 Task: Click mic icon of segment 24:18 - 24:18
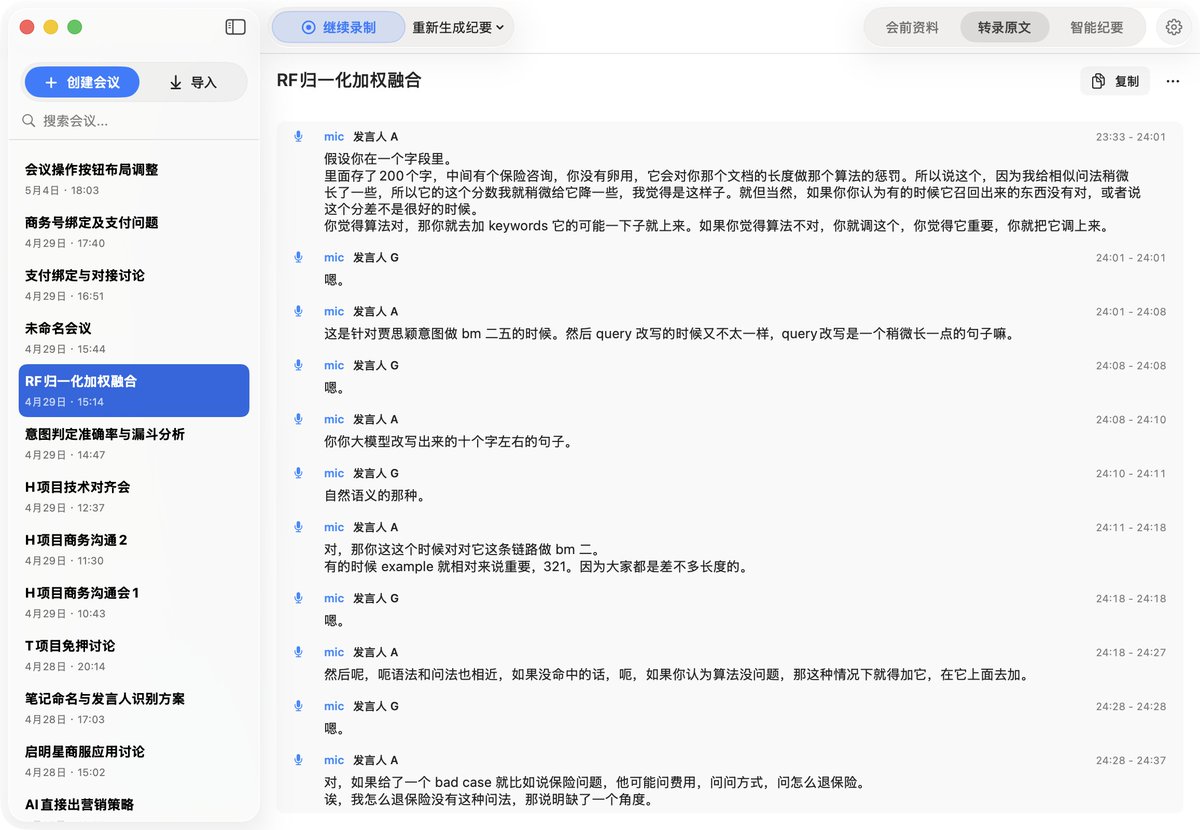[x=298, y=599]
